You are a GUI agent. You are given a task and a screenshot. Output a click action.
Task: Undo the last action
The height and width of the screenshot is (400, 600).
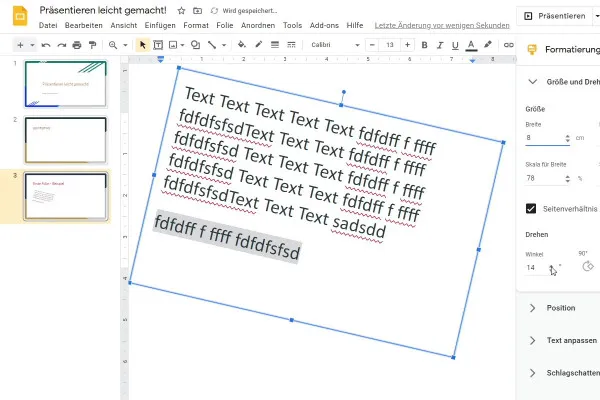46,45
